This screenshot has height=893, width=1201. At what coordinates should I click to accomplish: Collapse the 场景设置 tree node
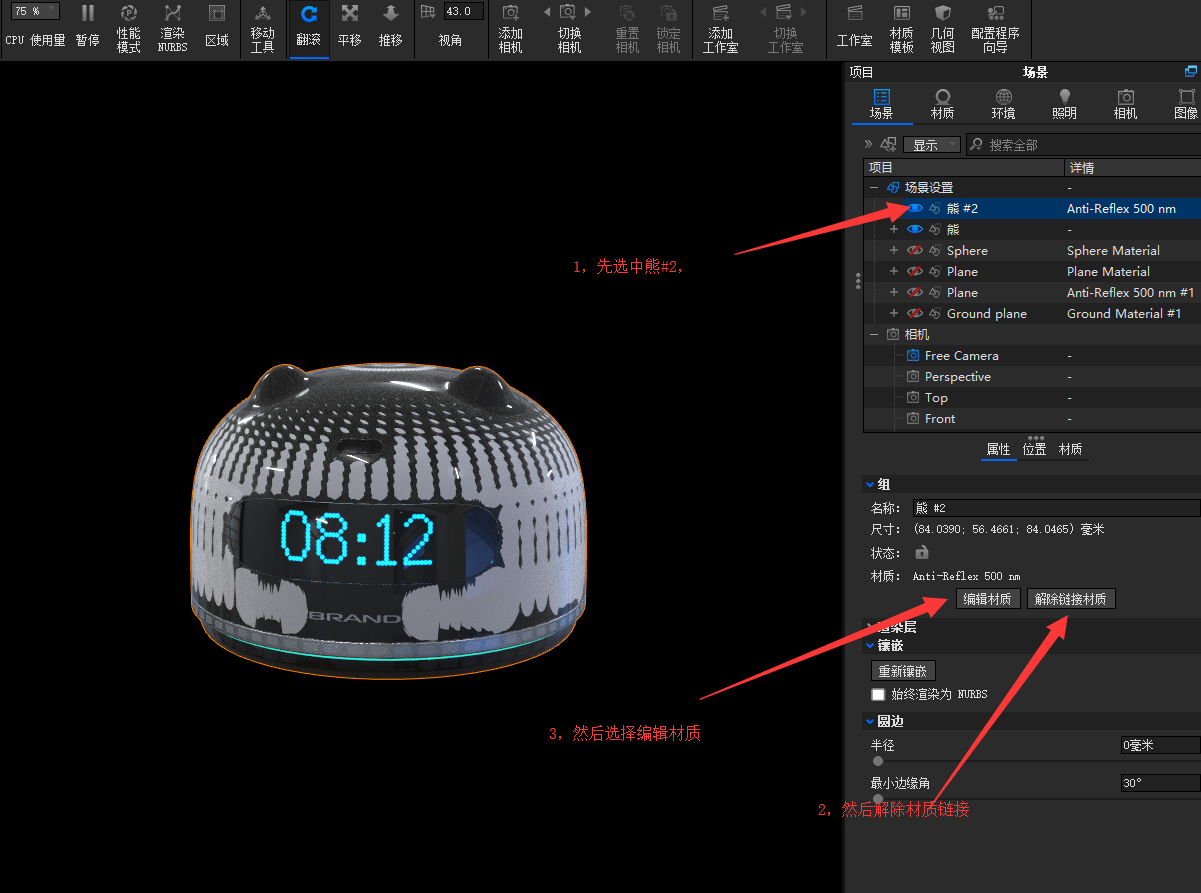(x=874, y=188)
